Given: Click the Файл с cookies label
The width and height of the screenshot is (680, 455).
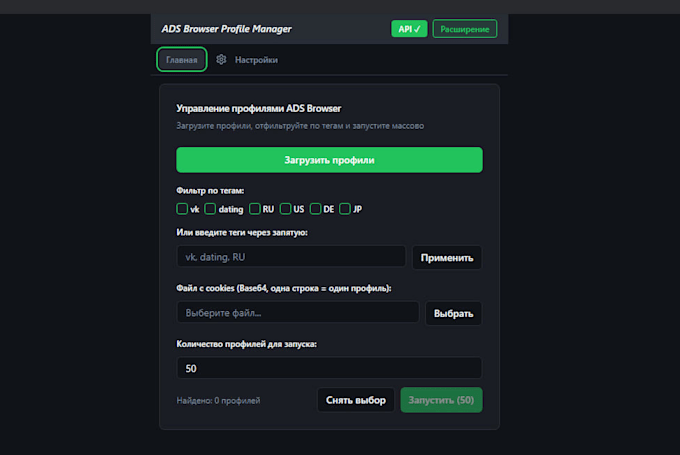Looking at the screenshot, I should point(284,288).
